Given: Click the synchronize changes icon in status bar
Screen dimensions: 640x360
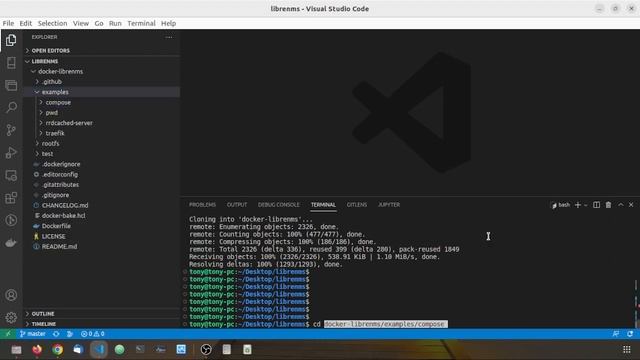Looking at the screenshot, I should point(56,334).
